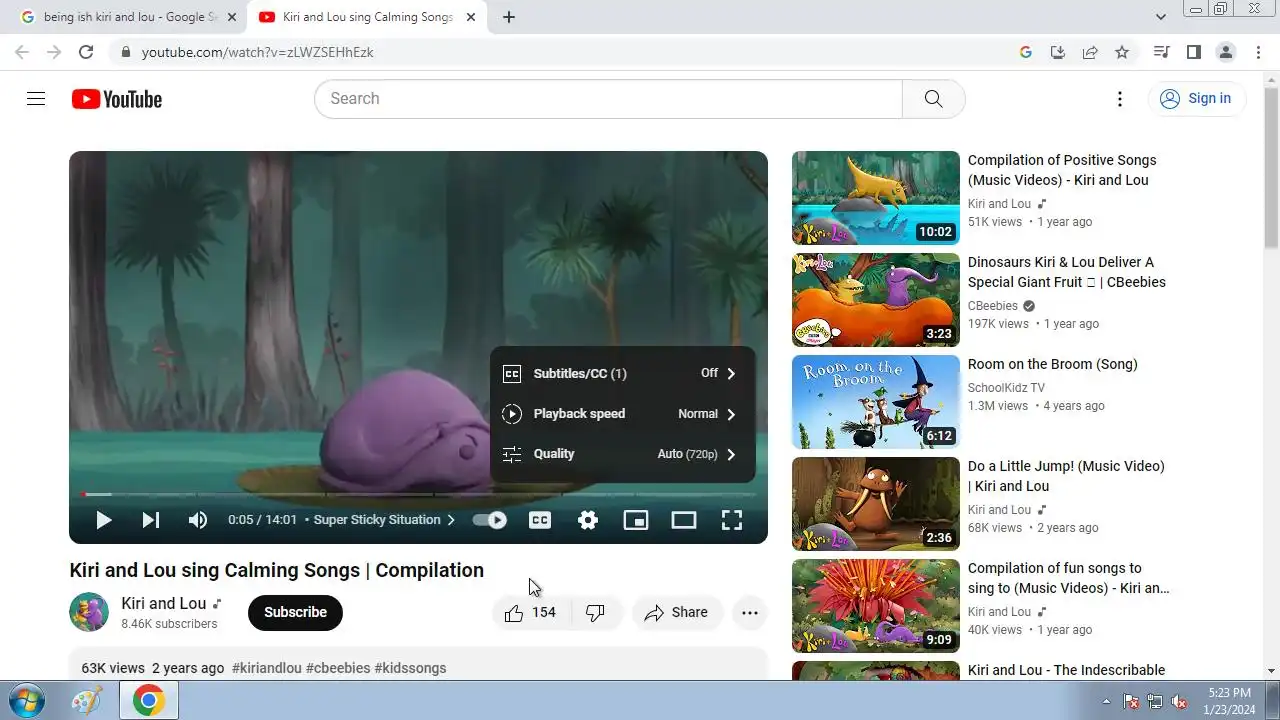Close settings via gear icon

click(x=588, y=520)
